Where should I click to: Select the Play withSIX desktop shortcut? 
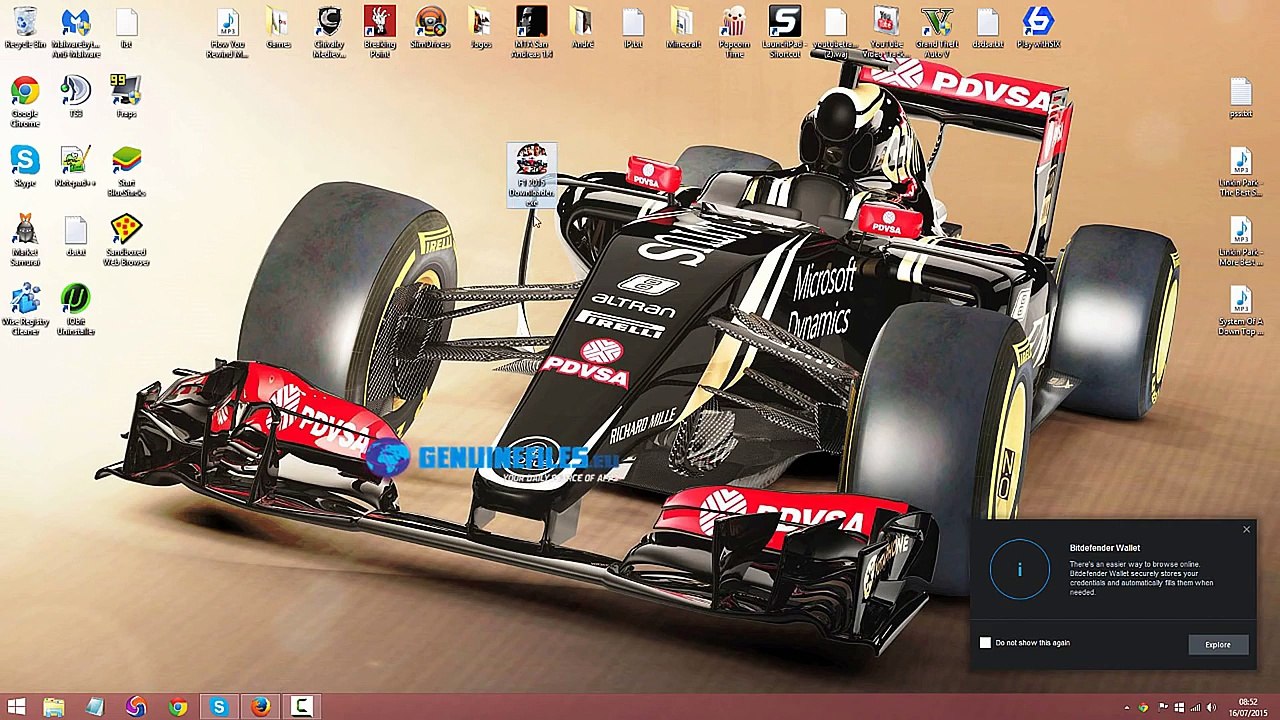coord(1038,27)
